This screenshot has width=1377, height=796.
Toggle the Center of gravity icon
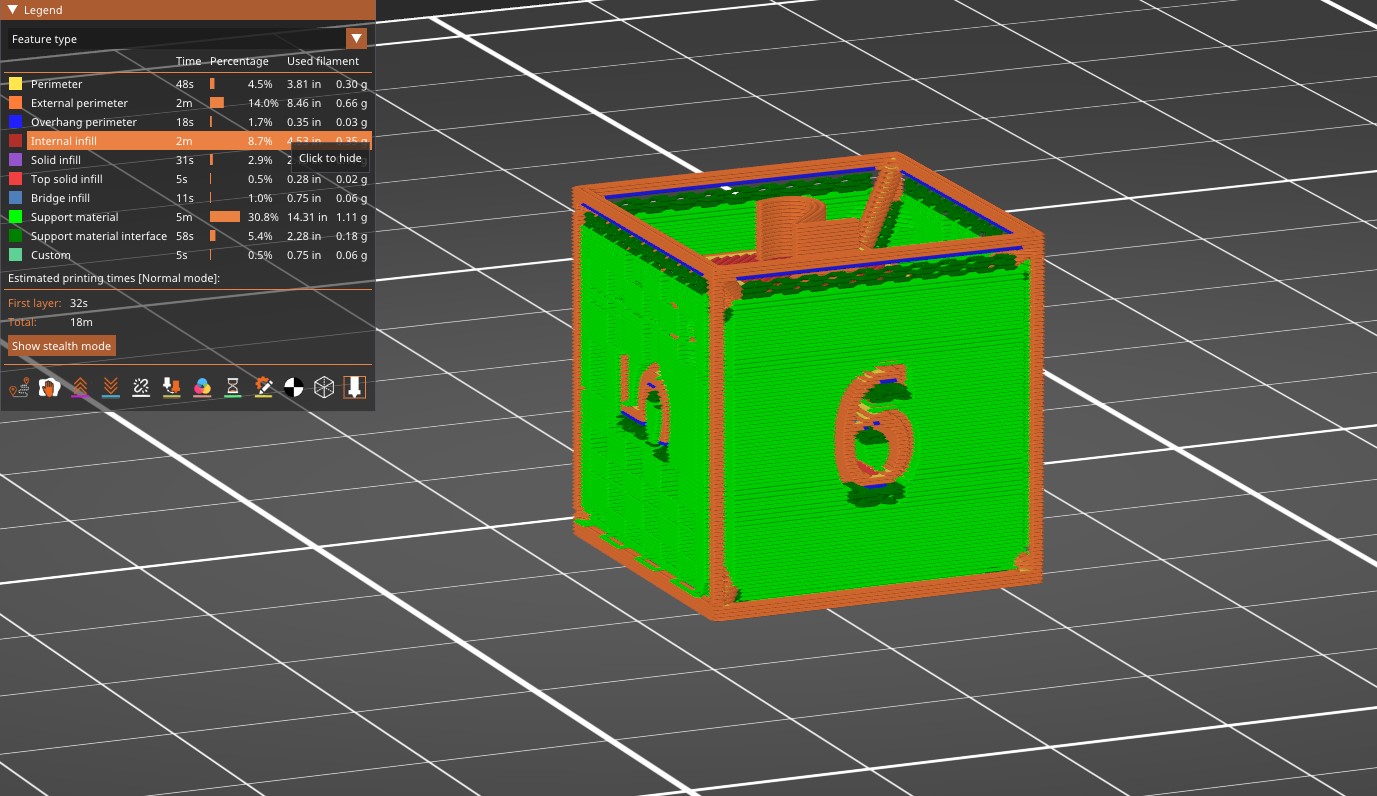pos(294,387)
